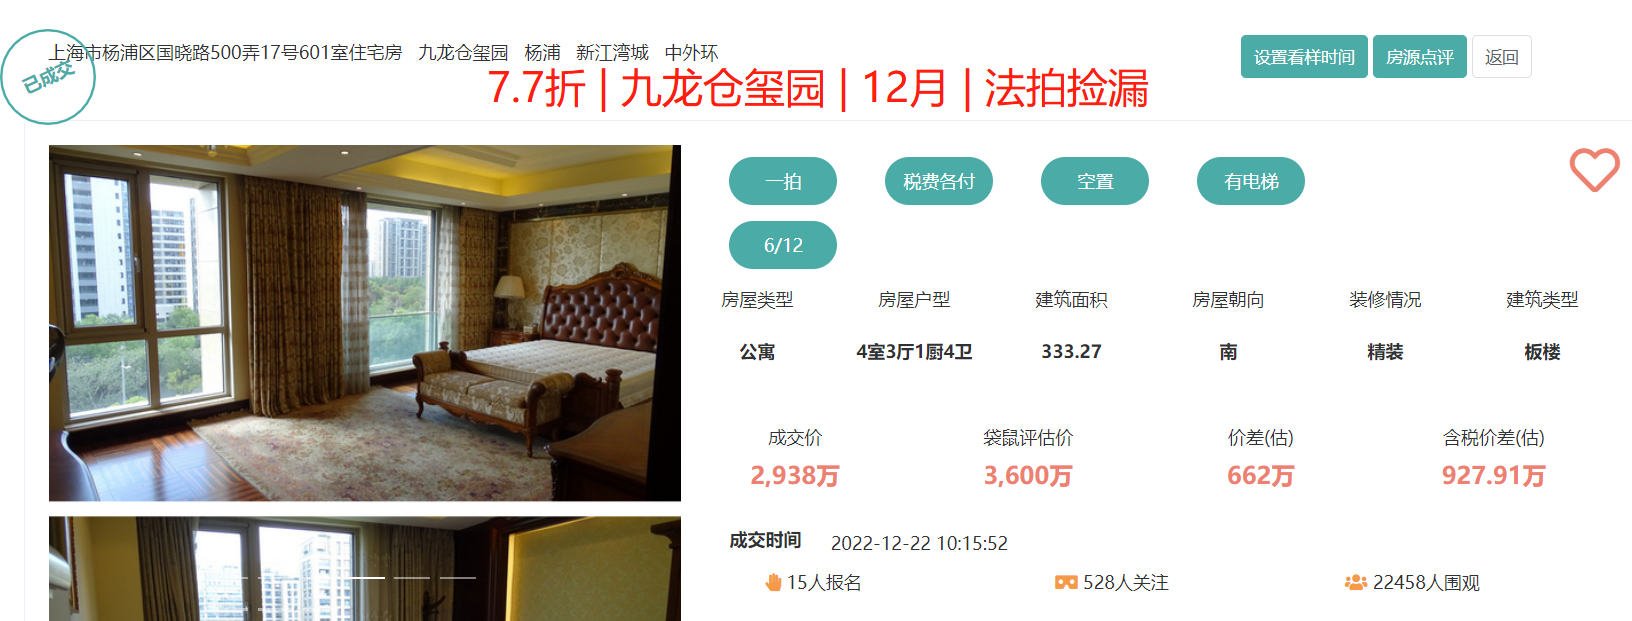This screenshot has height=621, width=1632.
Task: Open 设置看样时间 button
Action: pyautogui.click(x=1304, y=57)
